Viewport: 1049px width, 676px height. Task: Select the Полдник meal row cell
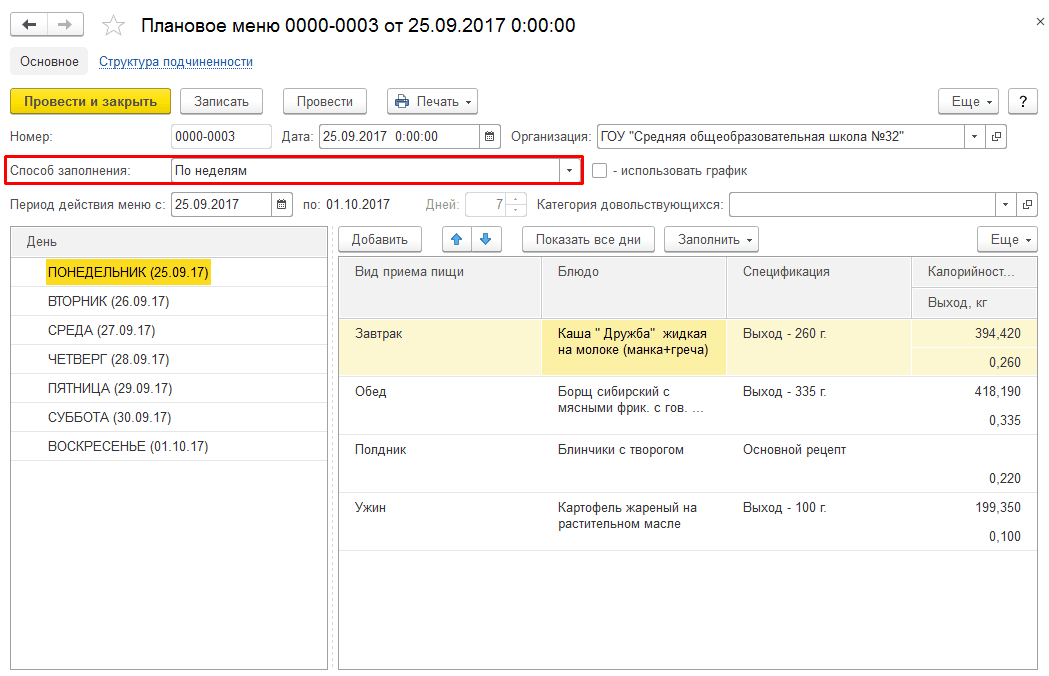[x=440, y=464]
